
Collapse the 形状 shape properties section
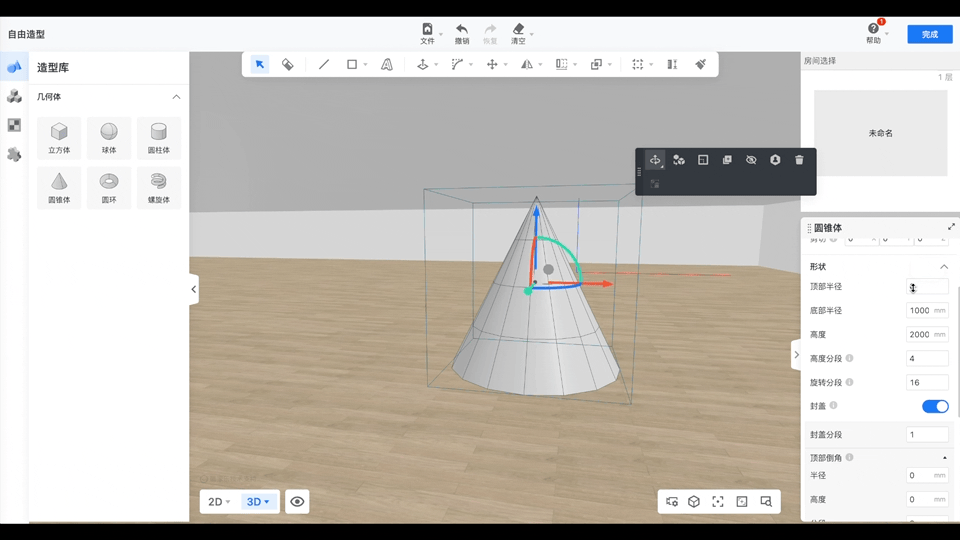coord(943,267)
